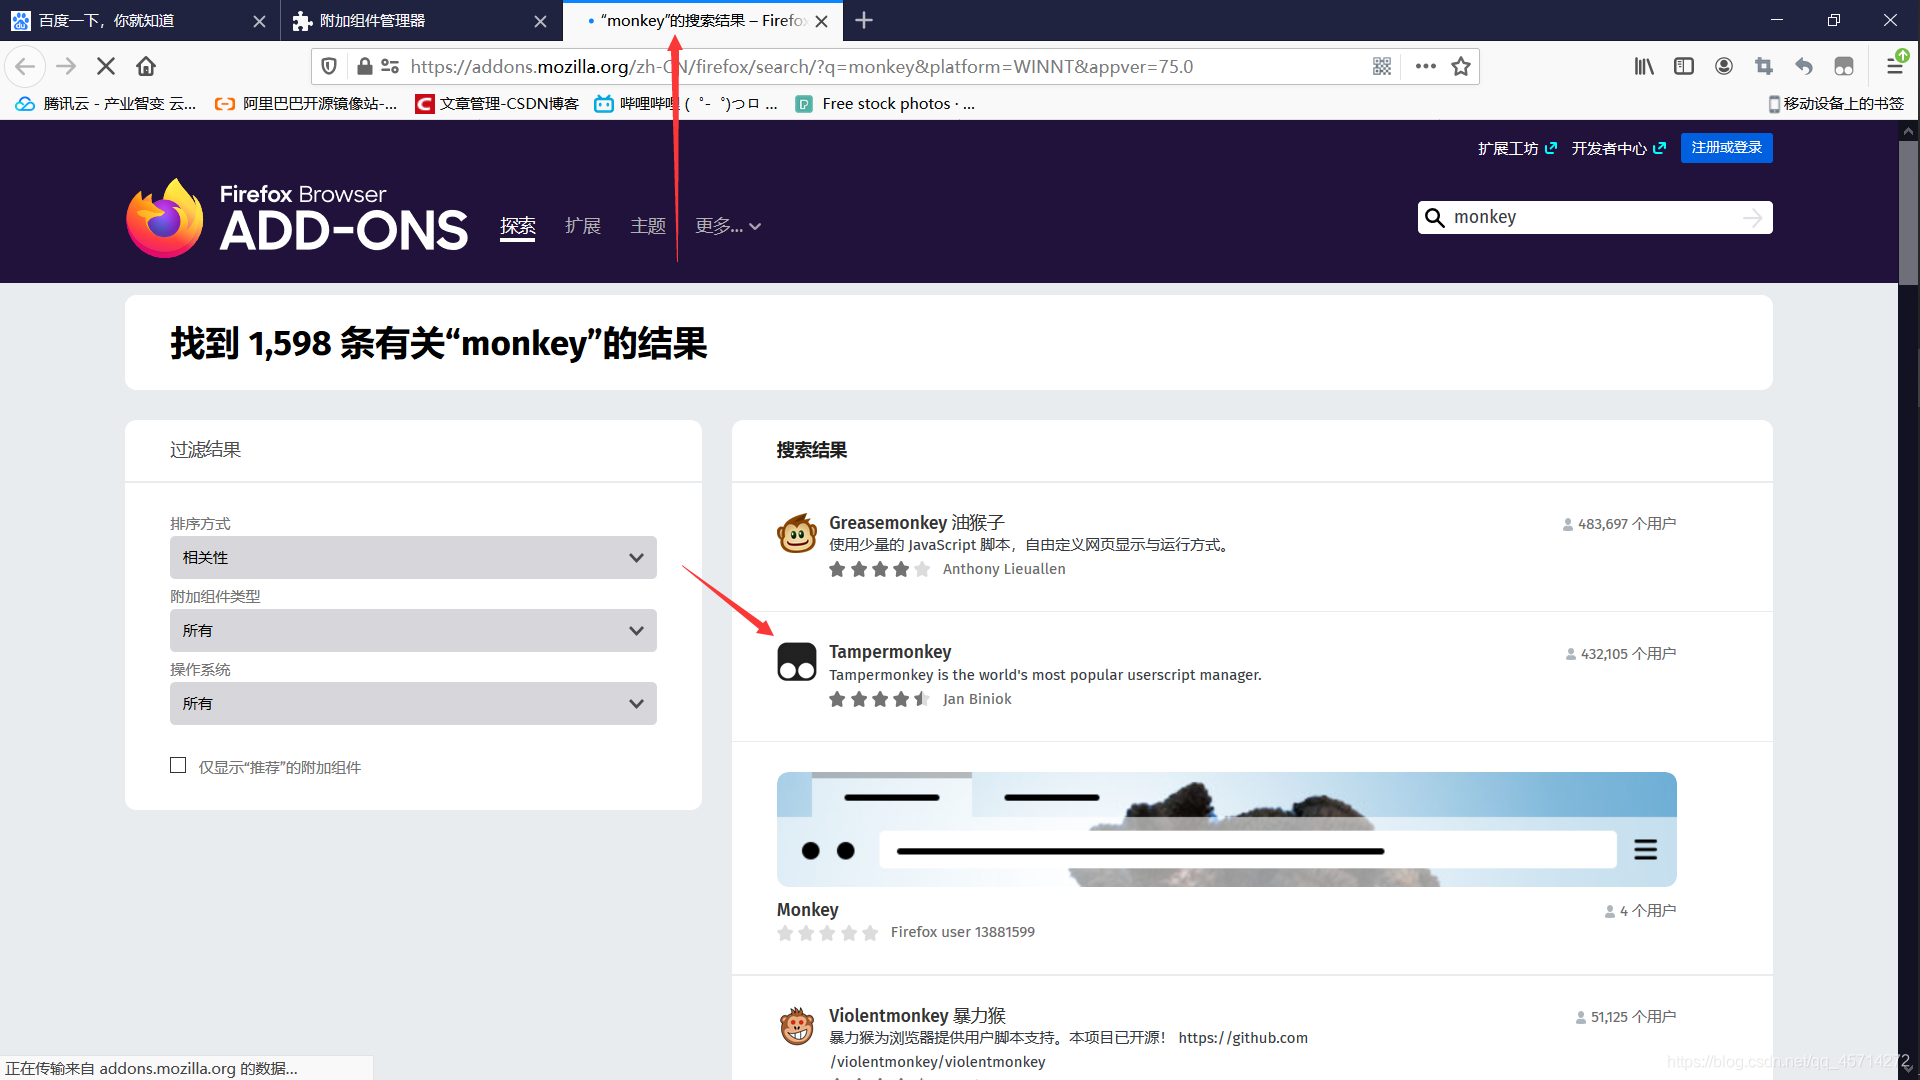Stop loading the page
Image resolution: width=1920 pixels, height=1080 pixels.
coord(106,67)
